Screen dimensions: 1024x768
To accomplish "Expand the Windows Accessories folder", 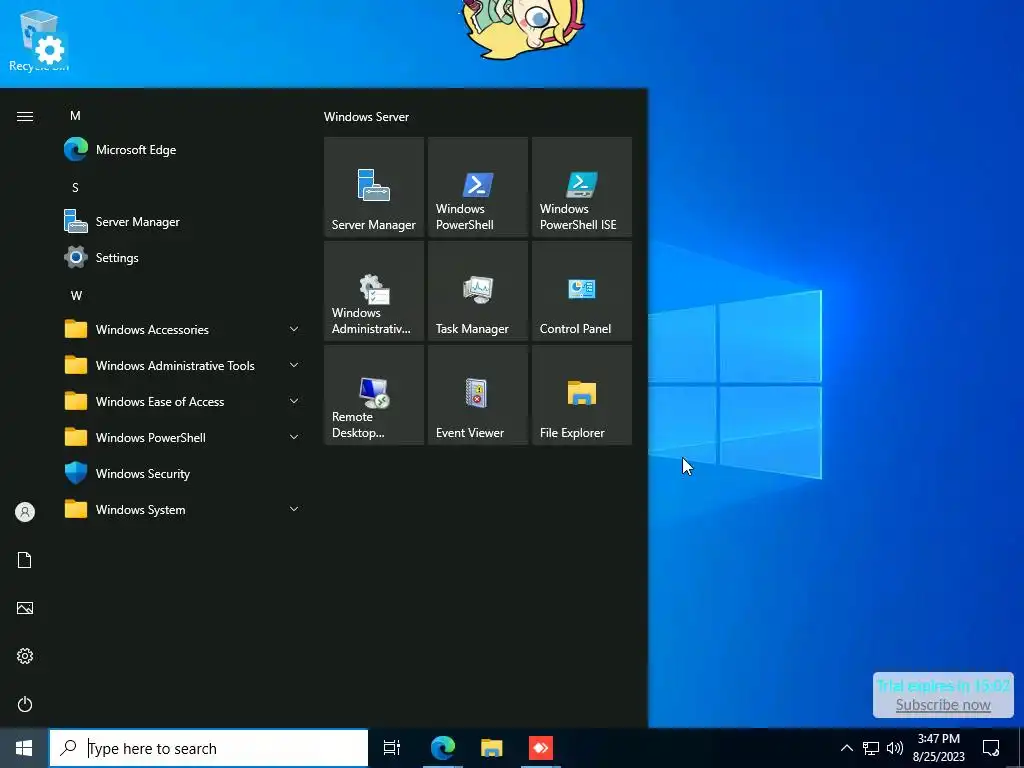I will (x=183, y=329).
